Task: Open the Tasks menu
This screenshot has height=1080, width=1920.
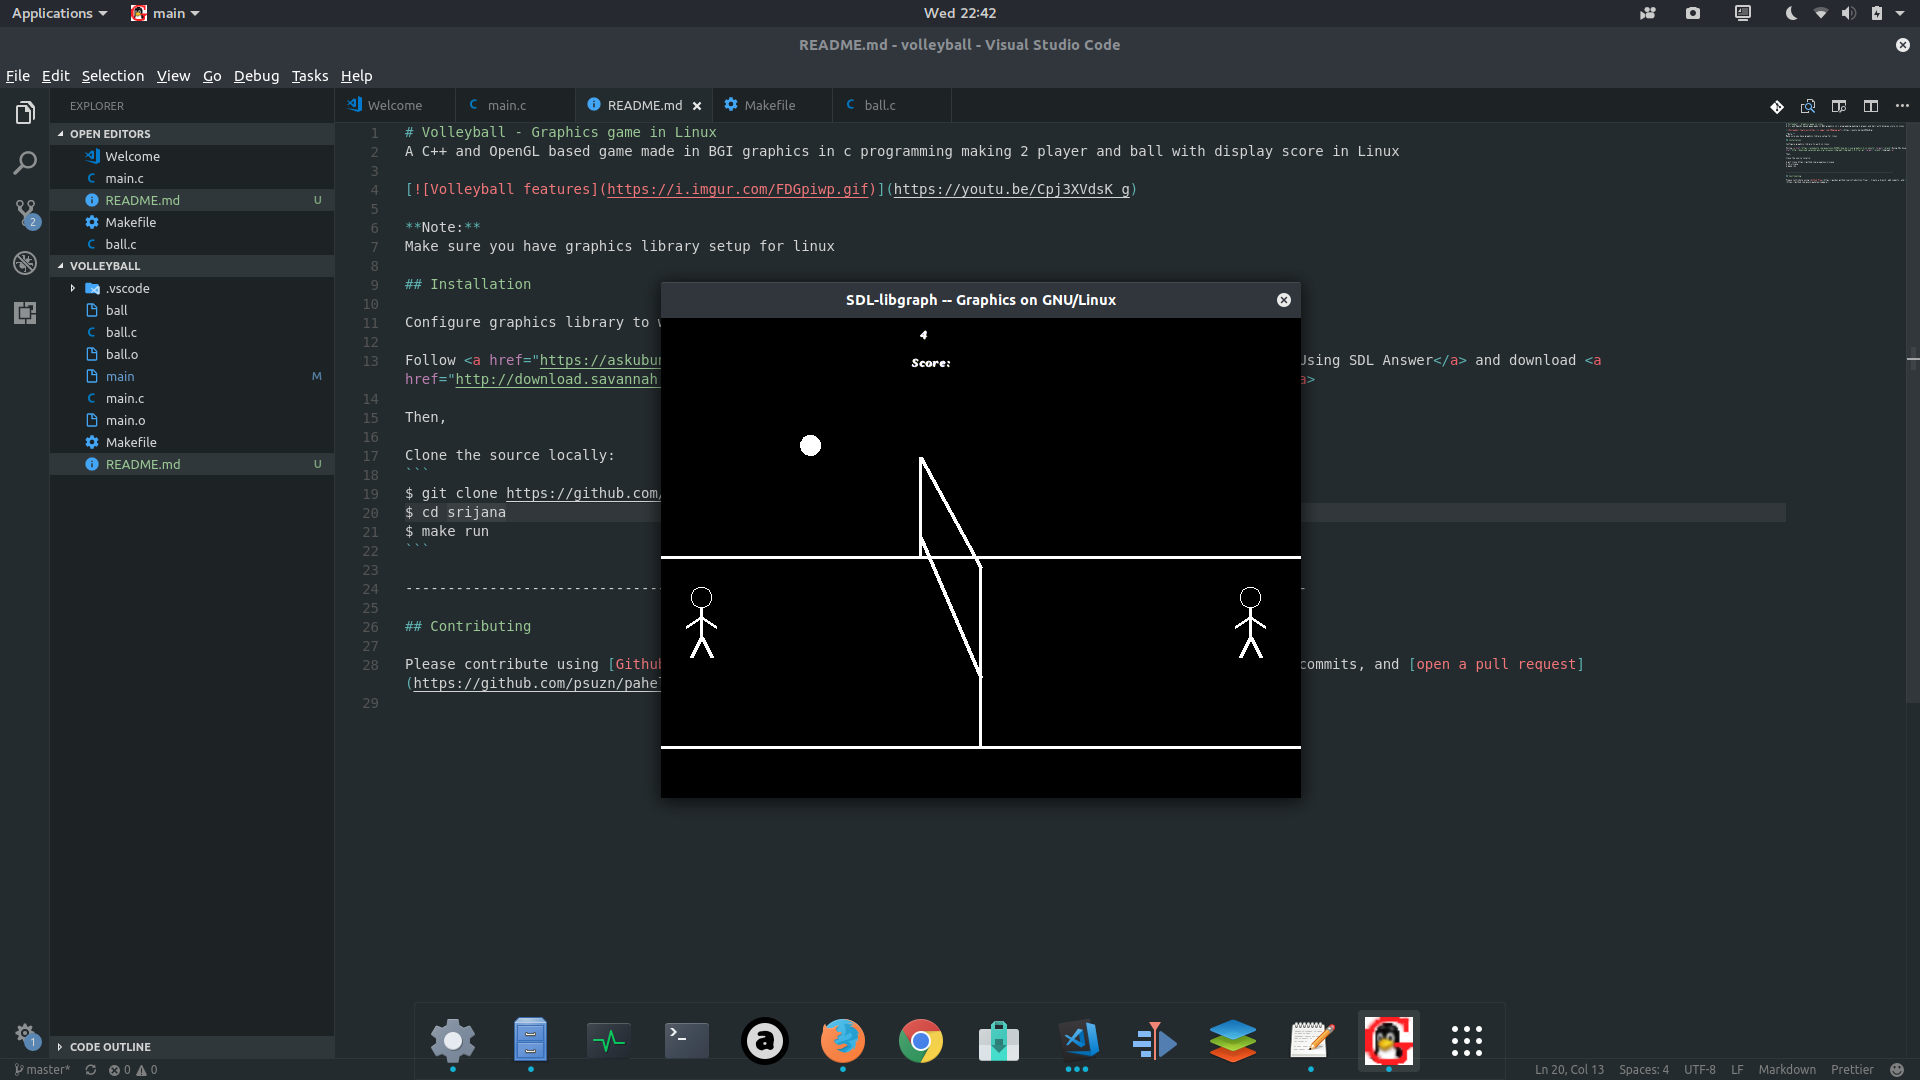Action: coord(310,76)
